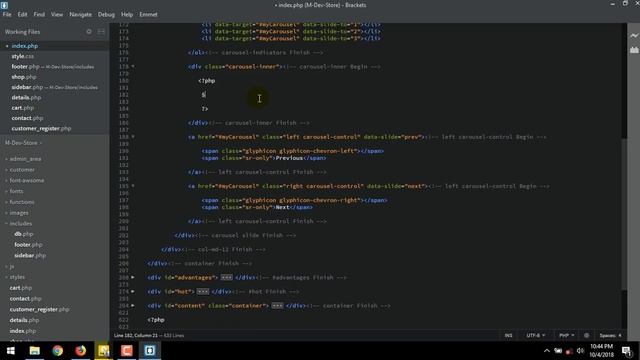The image size is (640, 360).
Task: Select sidebar.php in Working Files
Action: [55, 87]
